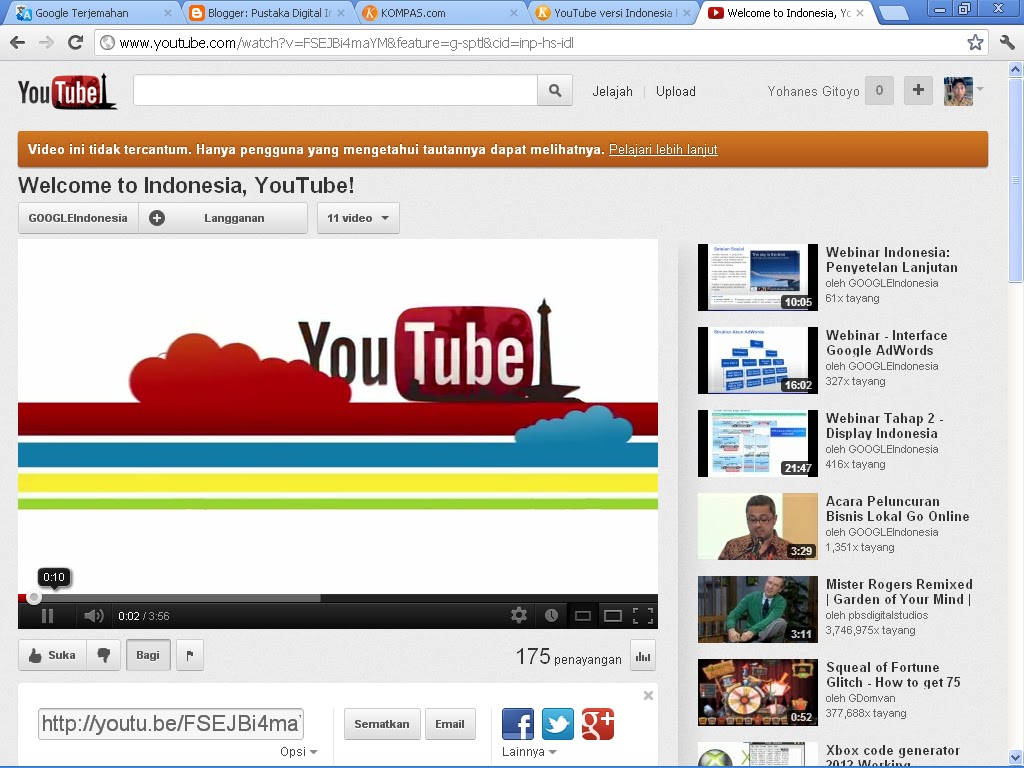Viewport: 1024px width, 768px height.
Task: Open Jelajah browse link
Action: pos(612,91)
